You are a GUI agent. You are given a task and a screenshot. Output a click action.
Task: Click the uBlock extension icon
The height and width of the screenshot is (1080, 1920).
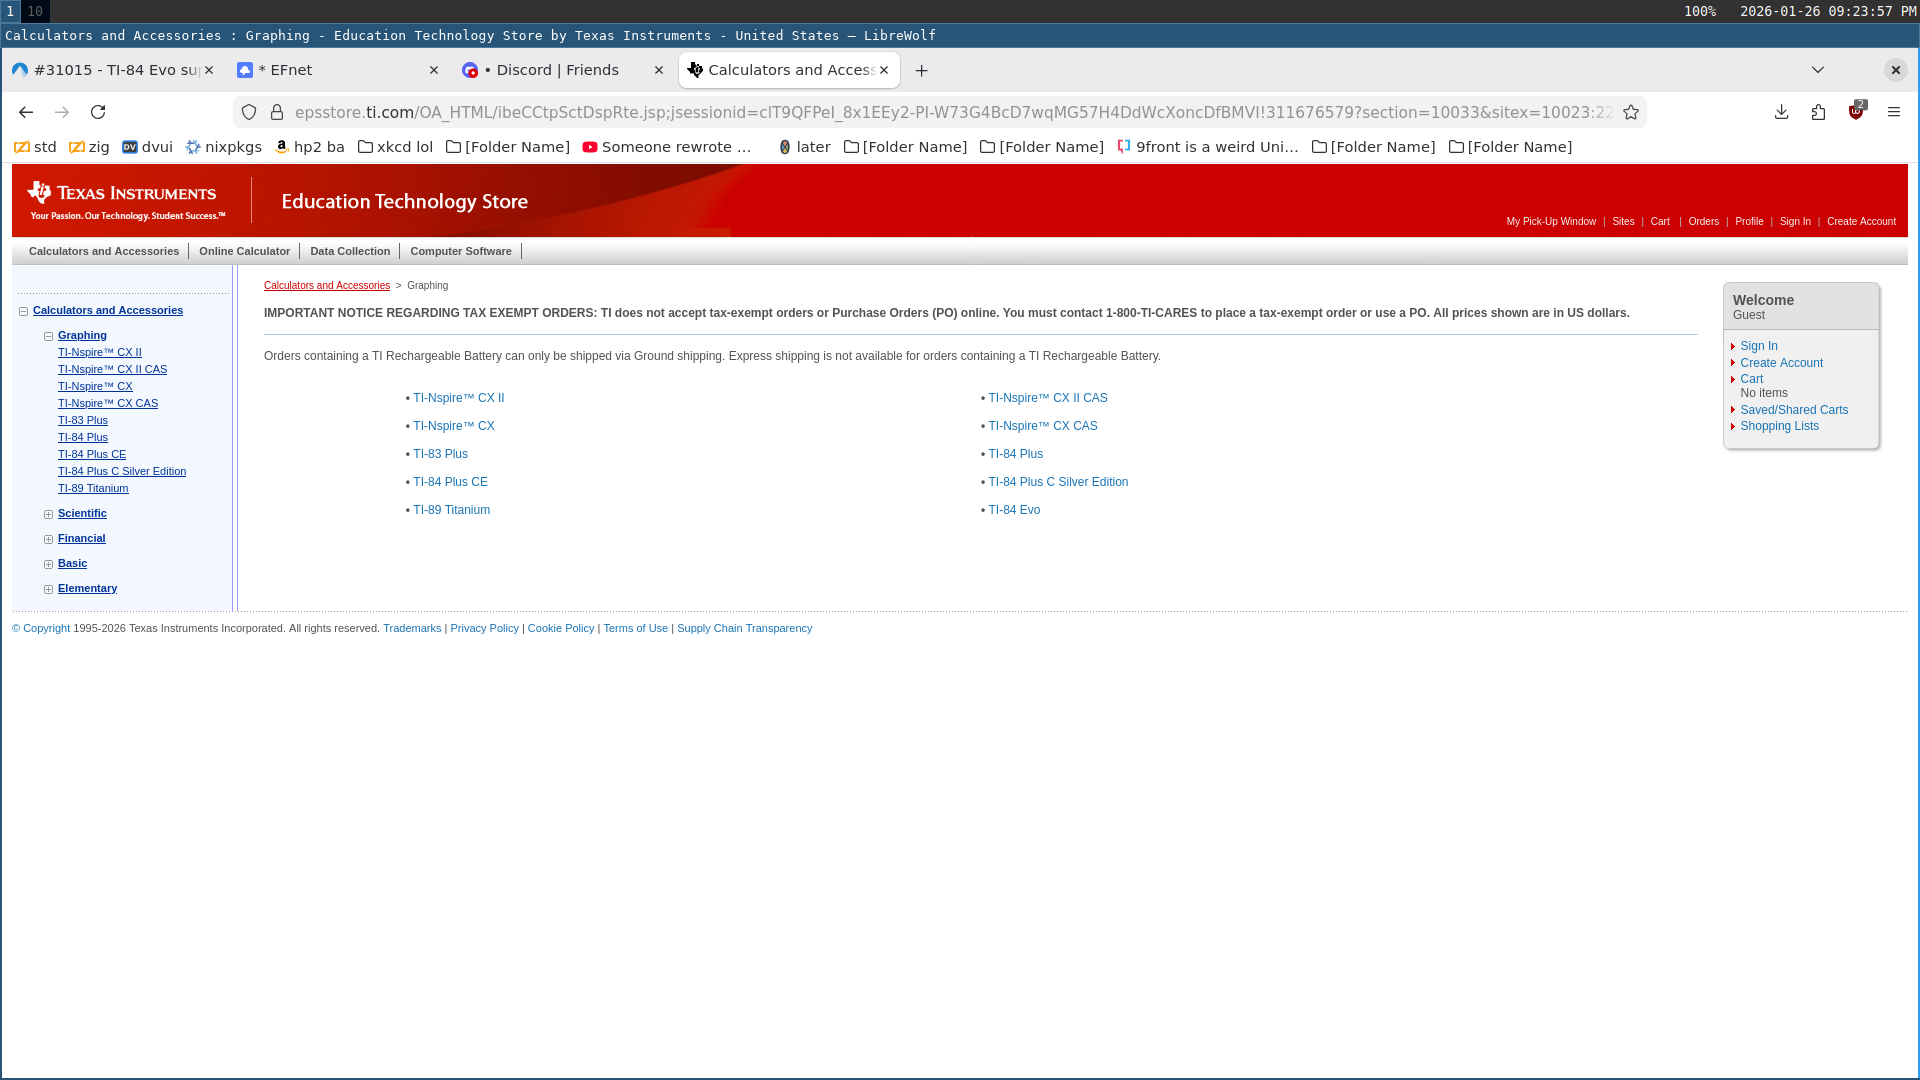coord(1856,112)
